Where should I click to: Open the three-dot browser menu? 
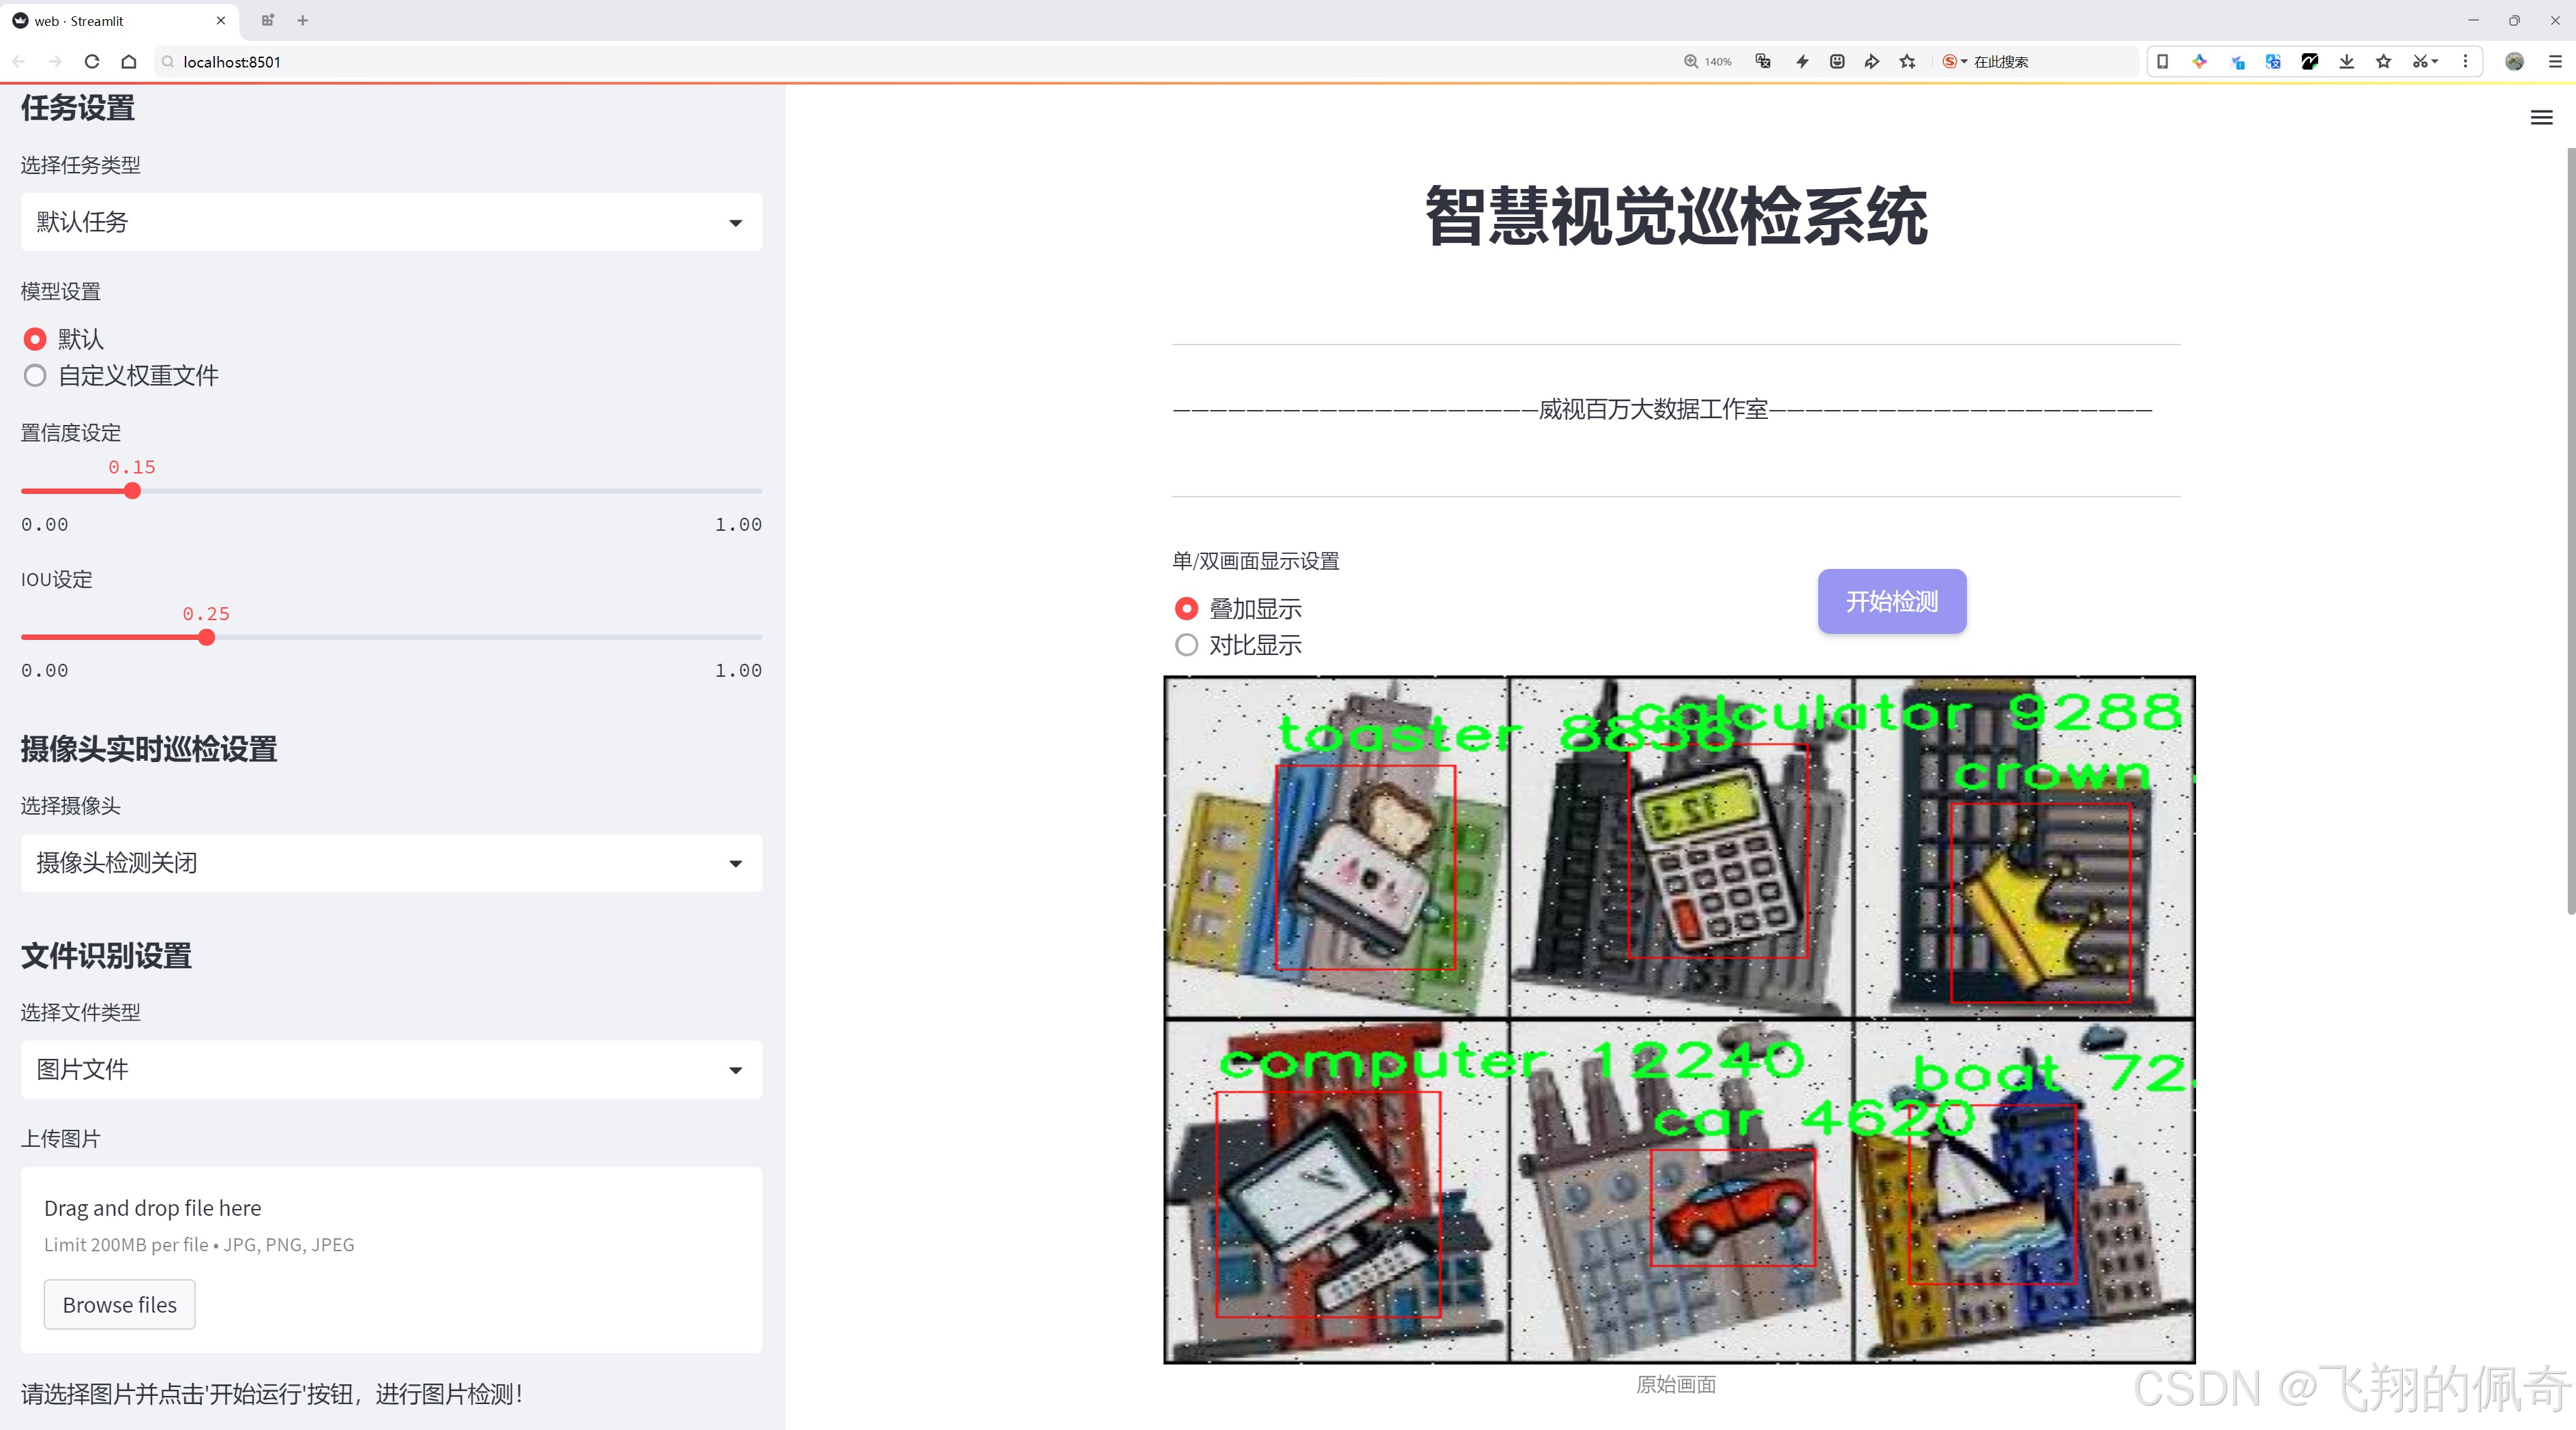(x=2466, y=61)
